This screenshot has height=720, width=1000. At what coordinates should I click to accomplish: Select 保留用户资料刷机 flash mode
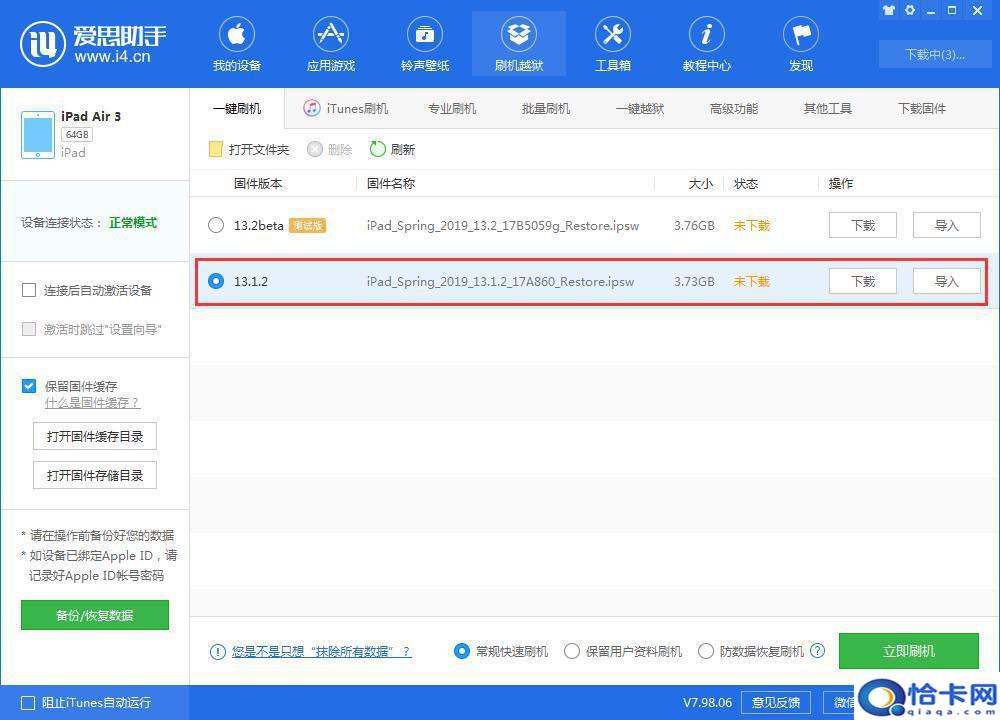pos(572,651)
